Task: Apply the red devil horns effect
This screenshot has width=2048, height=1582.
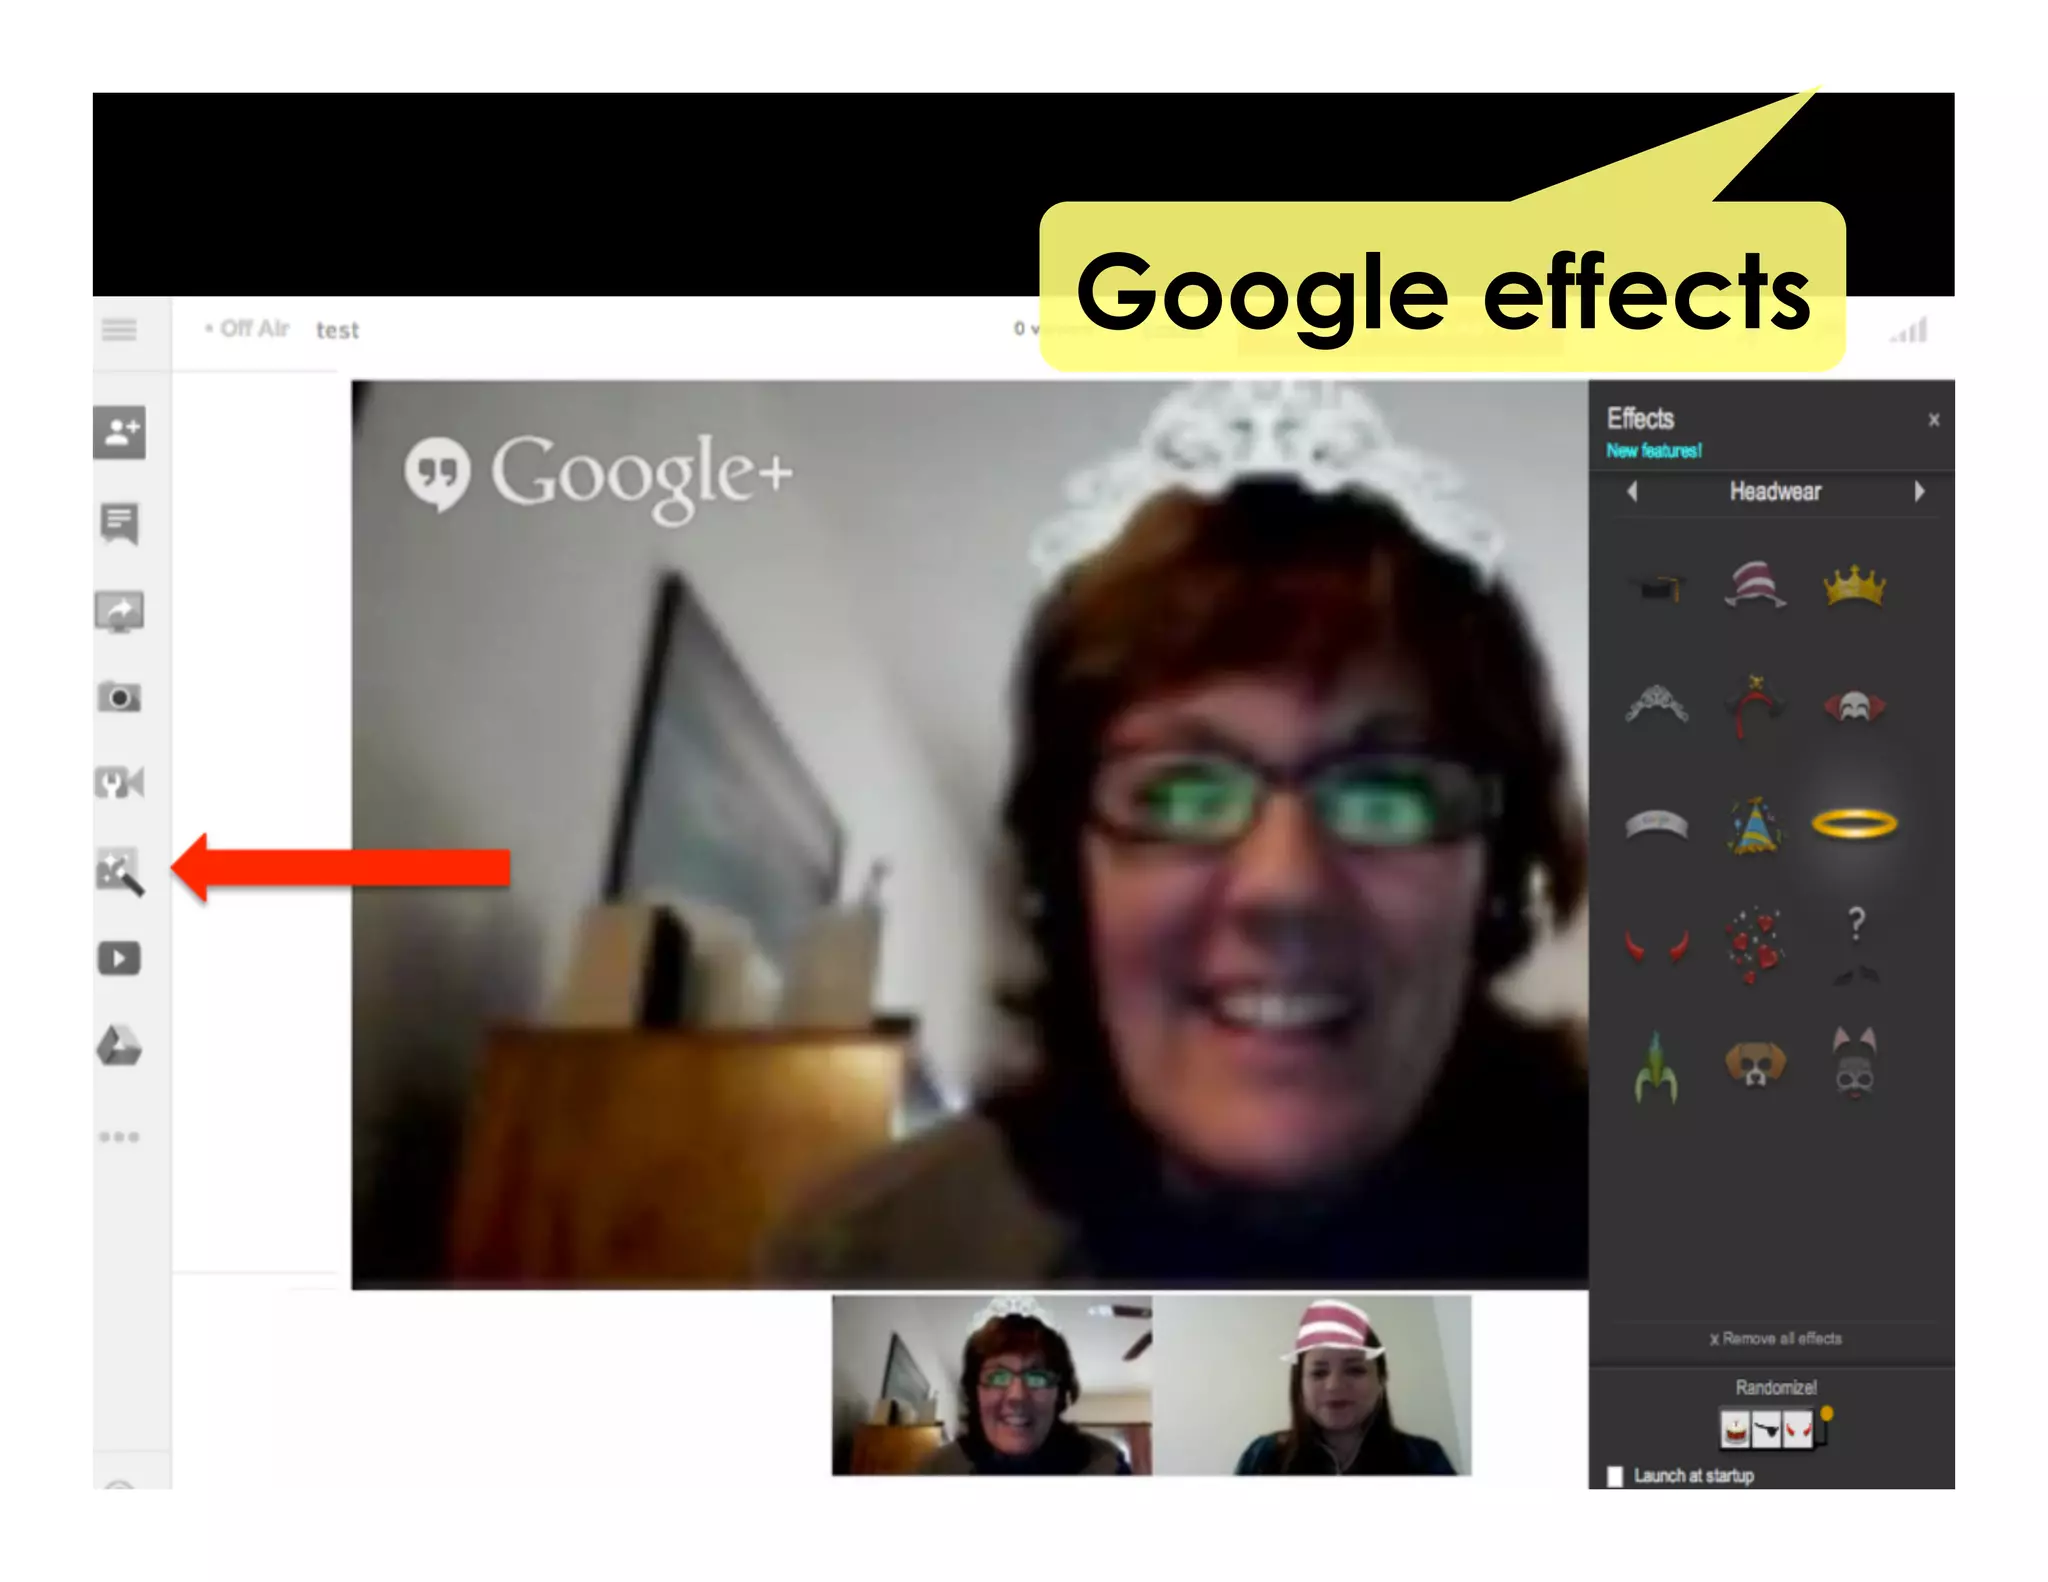Action: (1657, 945)
